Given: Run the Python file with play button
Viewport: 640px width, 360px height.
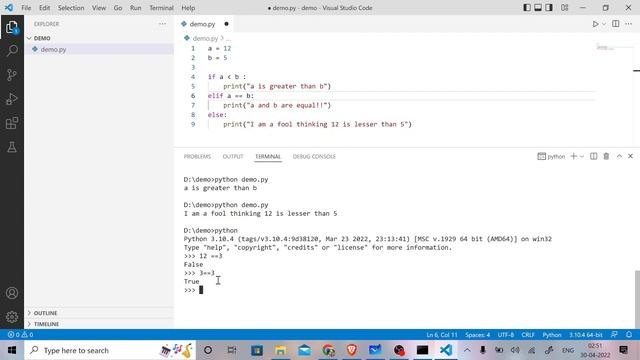Looking at the screenshot, I should click(x=596, y=24).
